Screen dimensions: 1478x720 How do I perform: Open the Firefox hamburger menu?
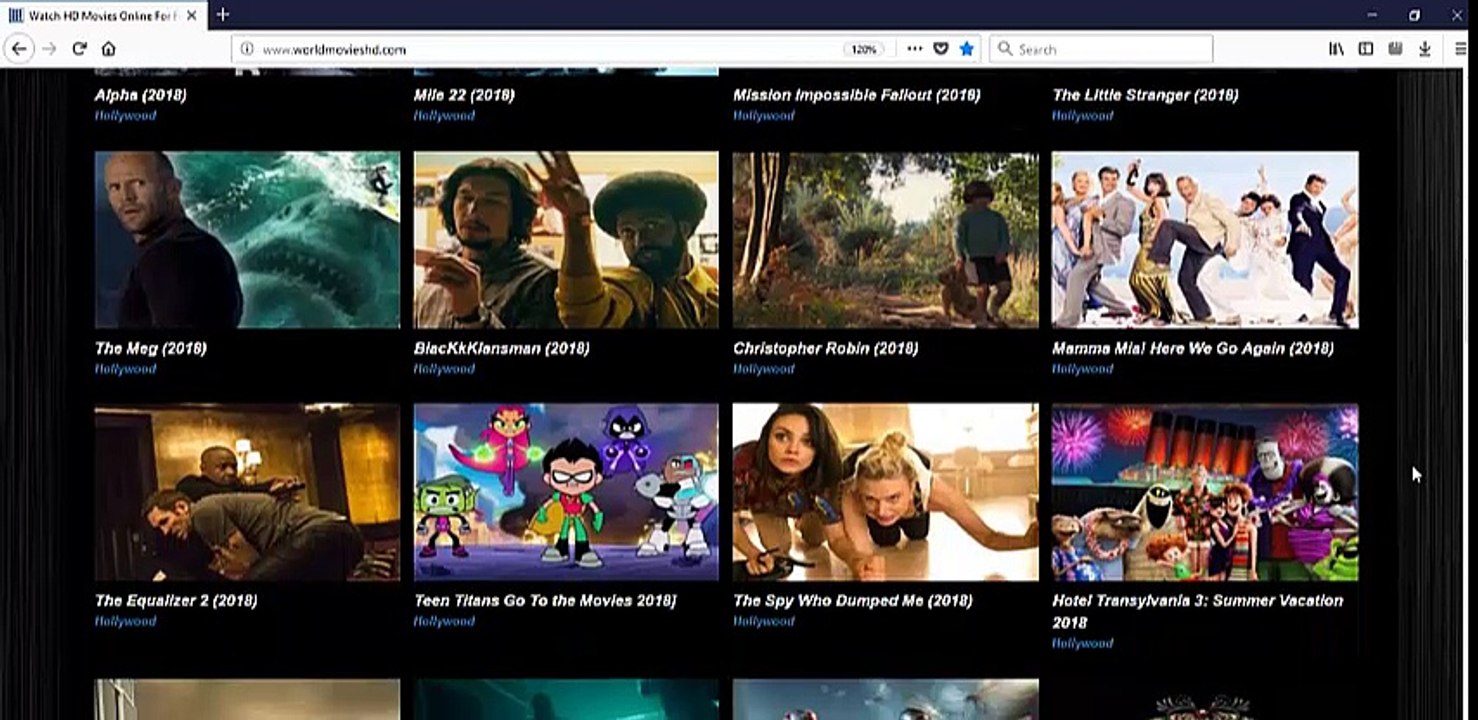[1461, 49]
